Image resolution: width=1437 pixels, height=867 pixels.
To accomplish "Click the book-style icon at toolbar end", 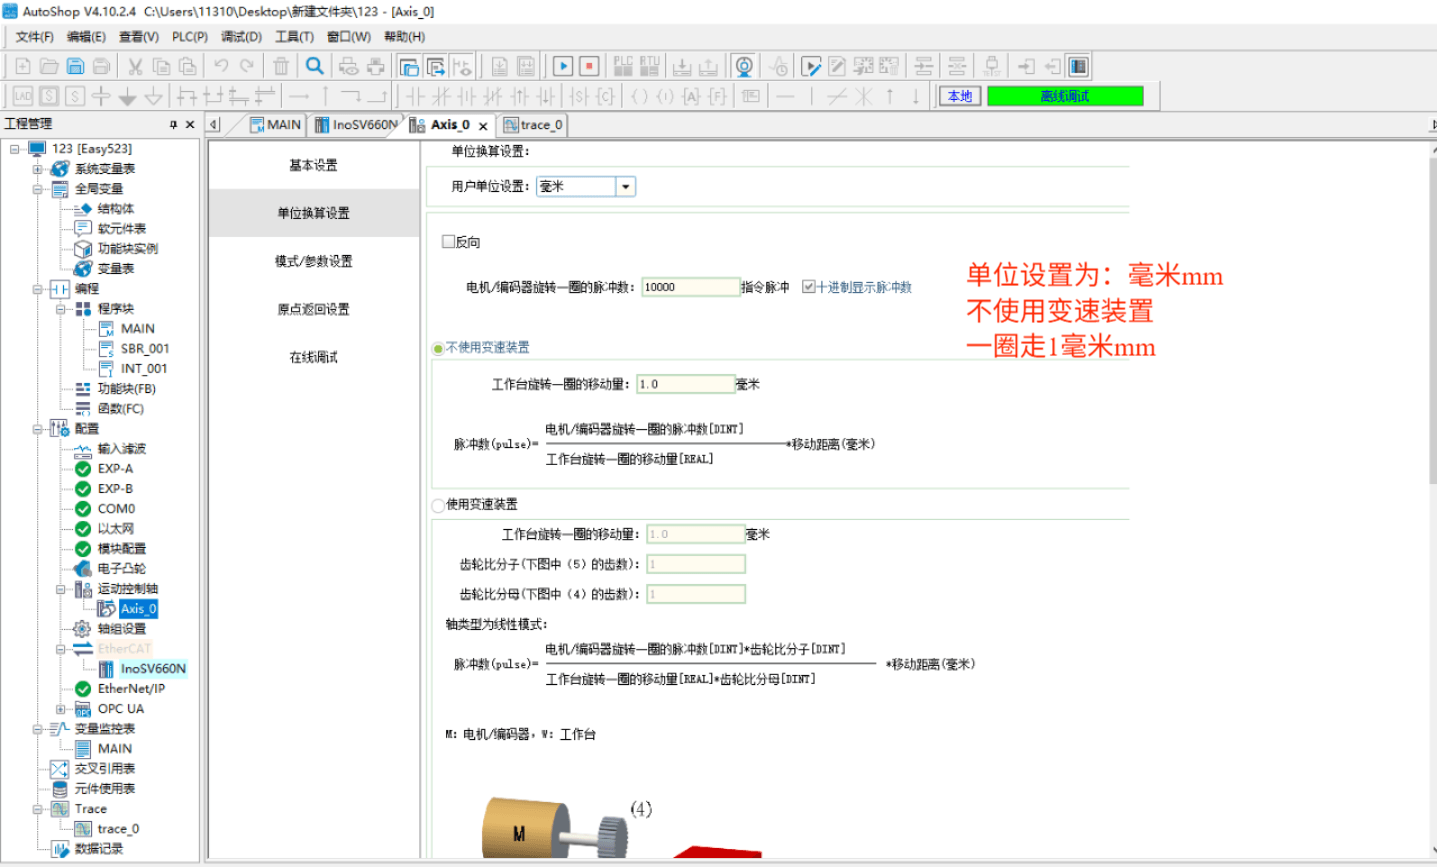I will click(x=1078, y=67).
